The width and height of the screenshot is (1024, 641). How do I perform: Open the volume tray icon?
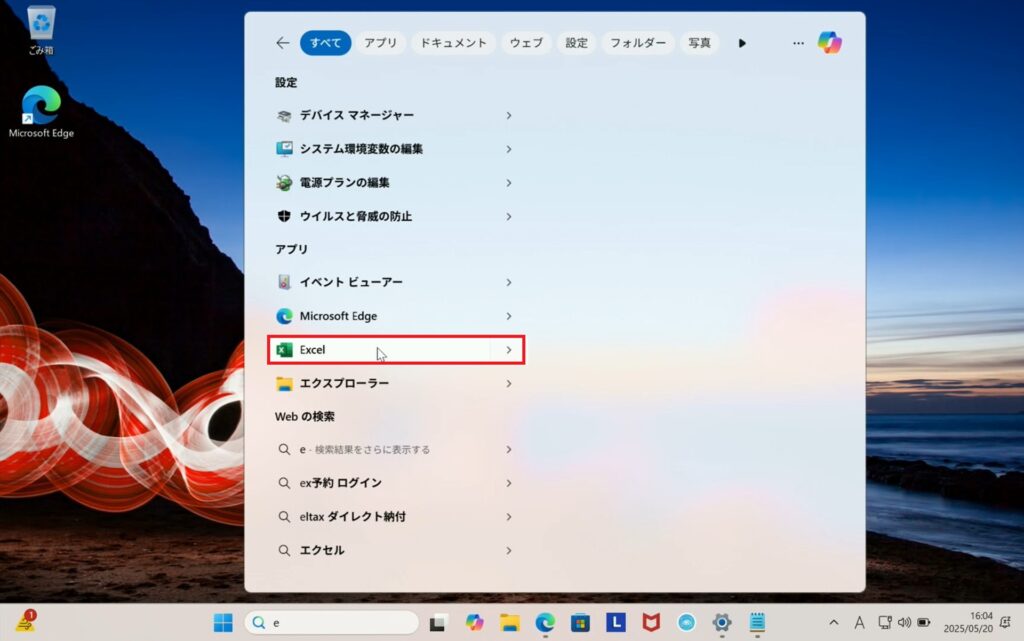pos(904,623)
